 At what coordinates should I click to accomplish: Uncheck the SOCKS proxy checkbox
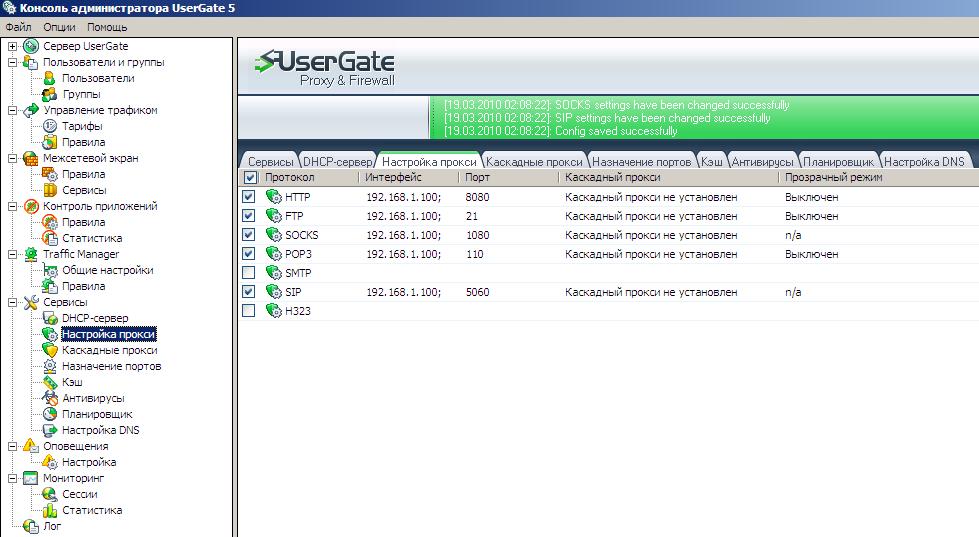coord(248,235)
